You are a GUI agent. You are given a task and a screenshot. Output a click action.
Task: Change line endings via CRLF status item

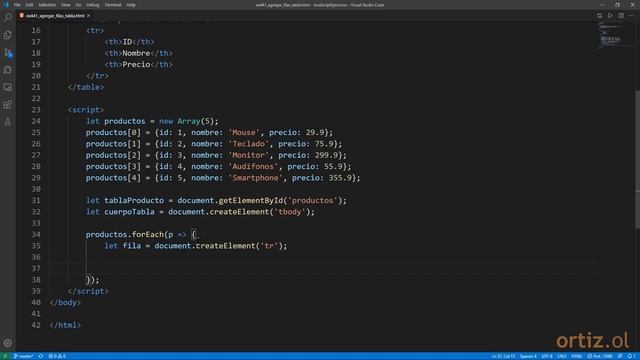click(562, 356)
